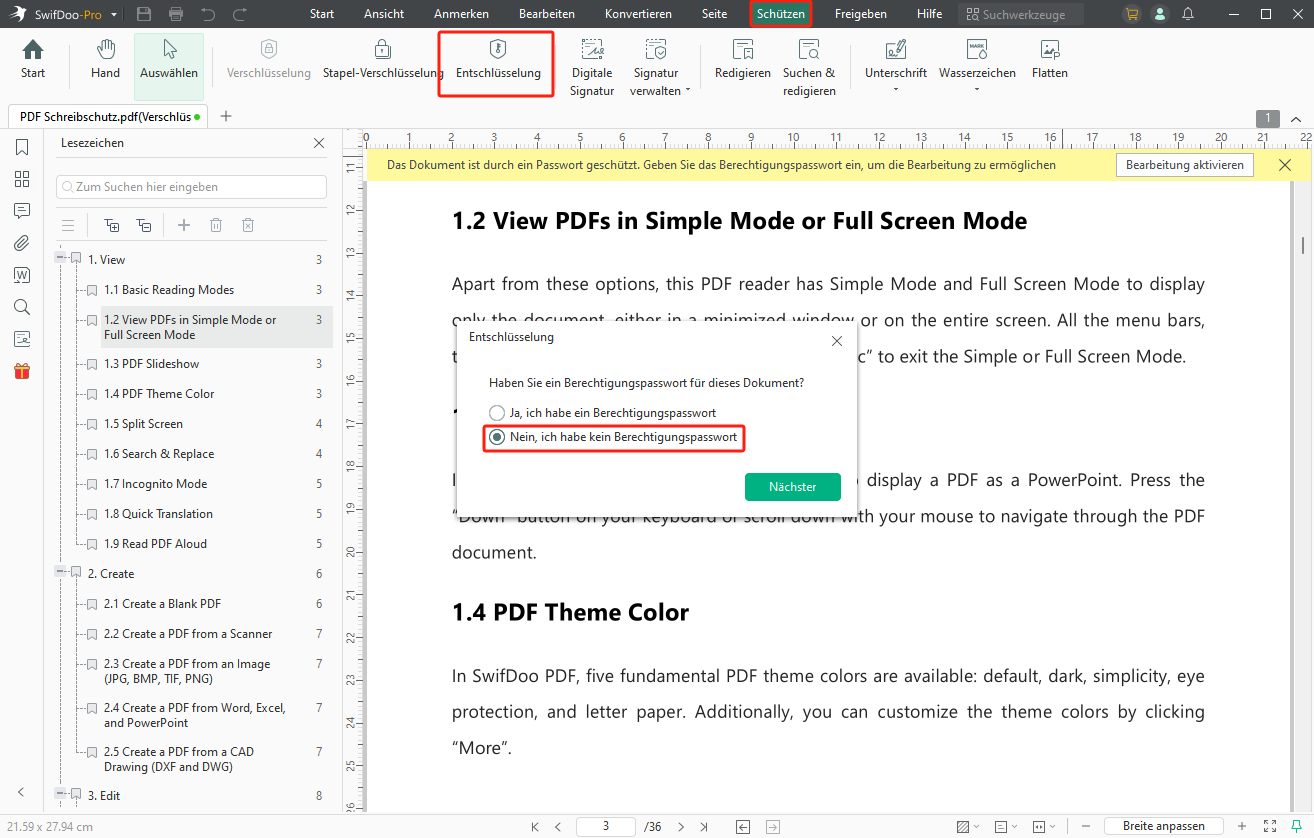The height and width of the screenshot is (838, 1314).
Task: Open the bookmark sidebar panel icon
Action: pos(22,147)
